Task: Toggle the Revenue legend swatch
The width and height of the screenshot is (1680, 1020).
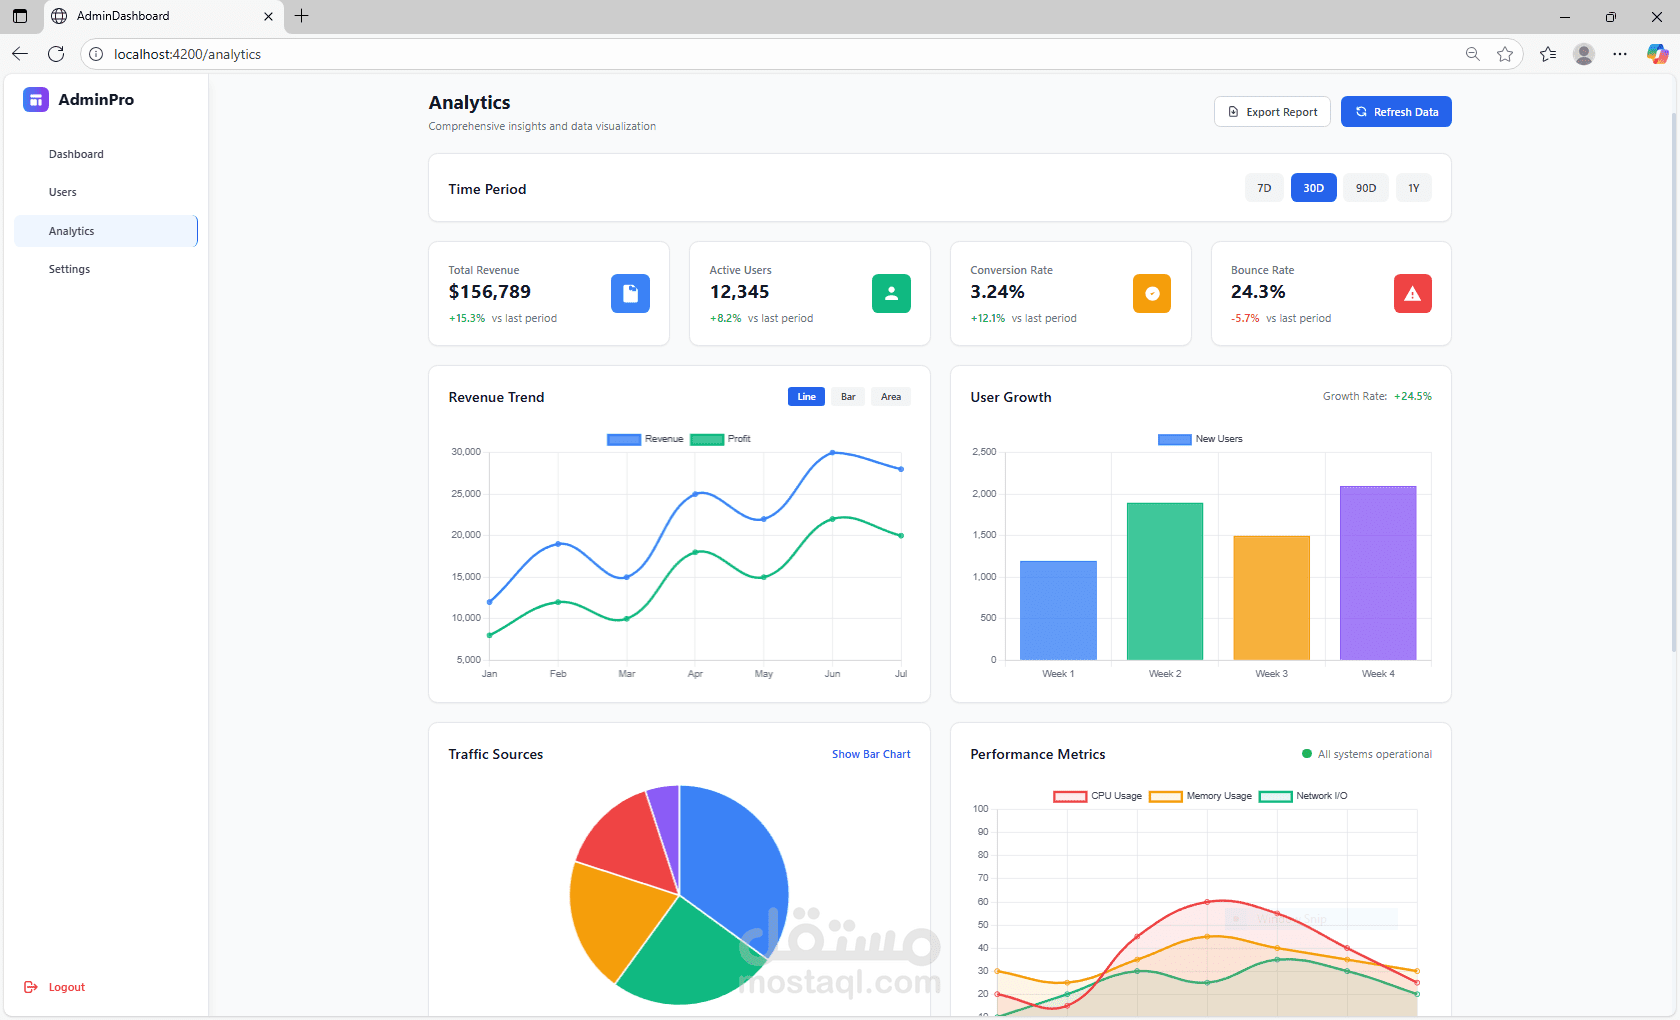Action: pos(624,439)
